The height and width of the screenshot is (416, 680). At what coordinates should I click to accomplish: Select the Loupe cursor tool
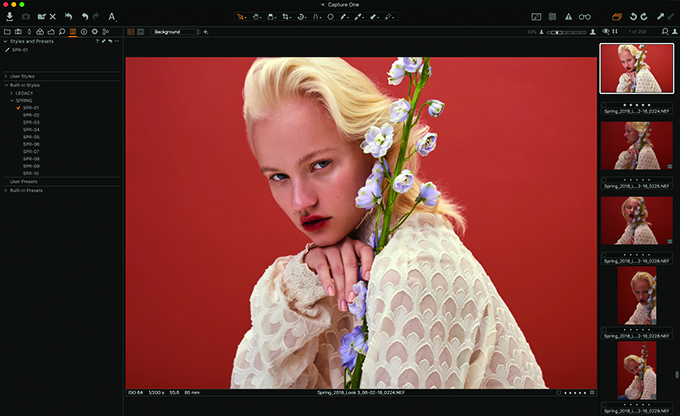(271, 17)
